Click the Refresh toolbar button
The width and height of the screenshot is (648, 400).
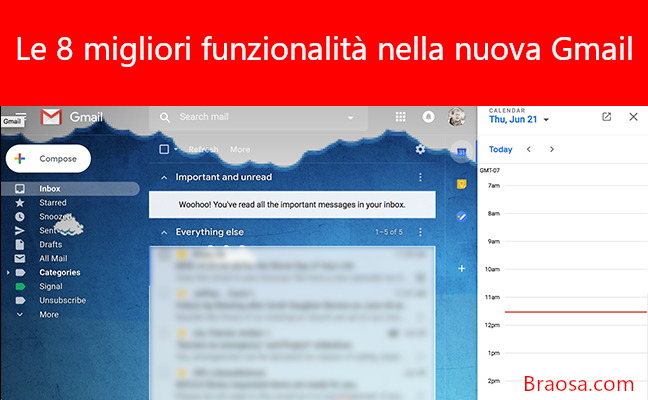(203, 150)
